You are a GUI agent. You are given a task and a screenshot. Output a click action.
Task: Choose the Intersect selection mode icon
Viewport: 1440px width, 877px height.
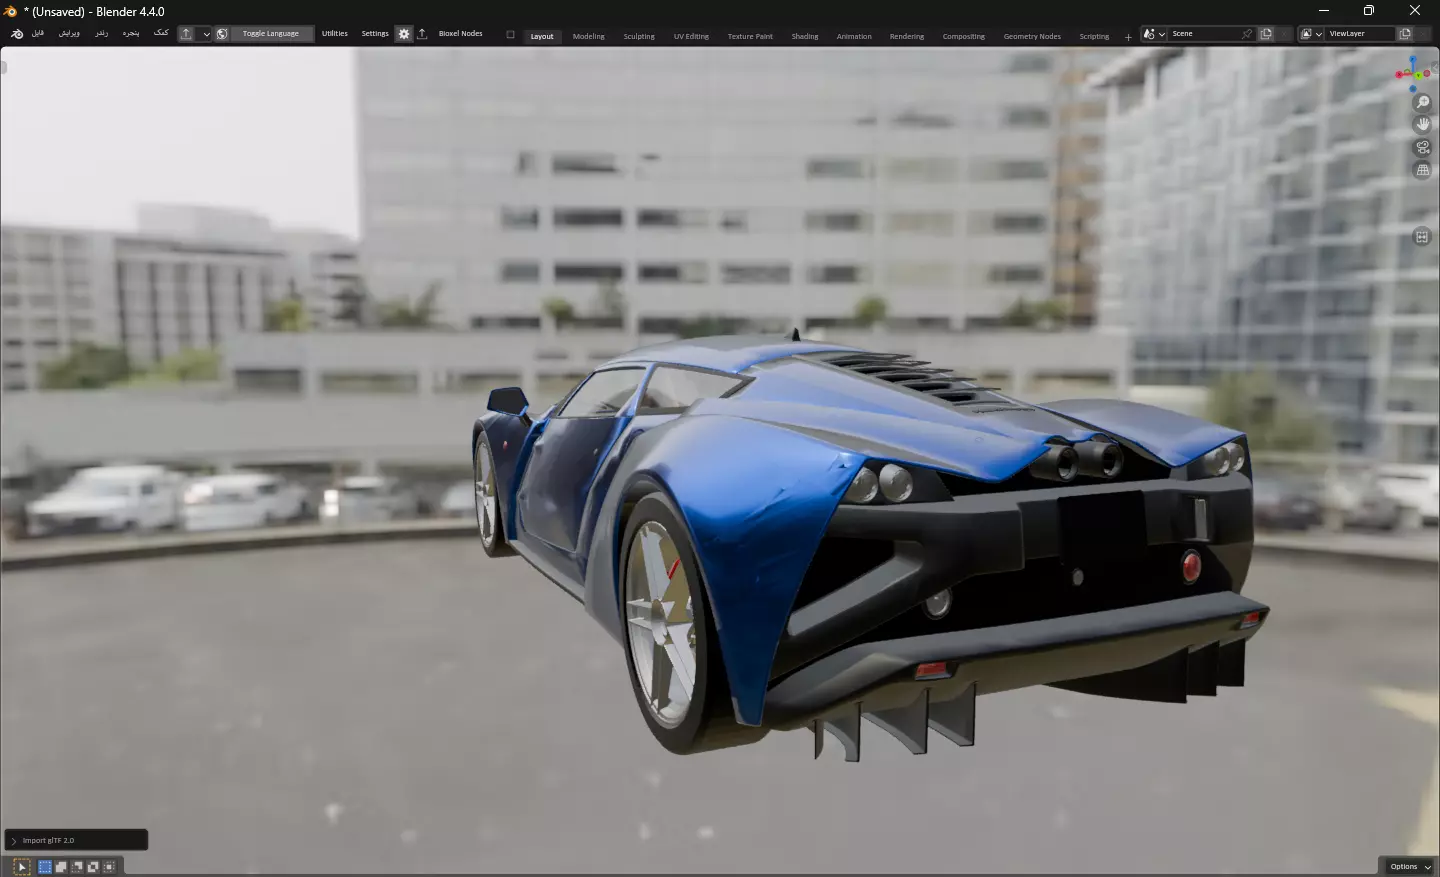pos(109,867)
